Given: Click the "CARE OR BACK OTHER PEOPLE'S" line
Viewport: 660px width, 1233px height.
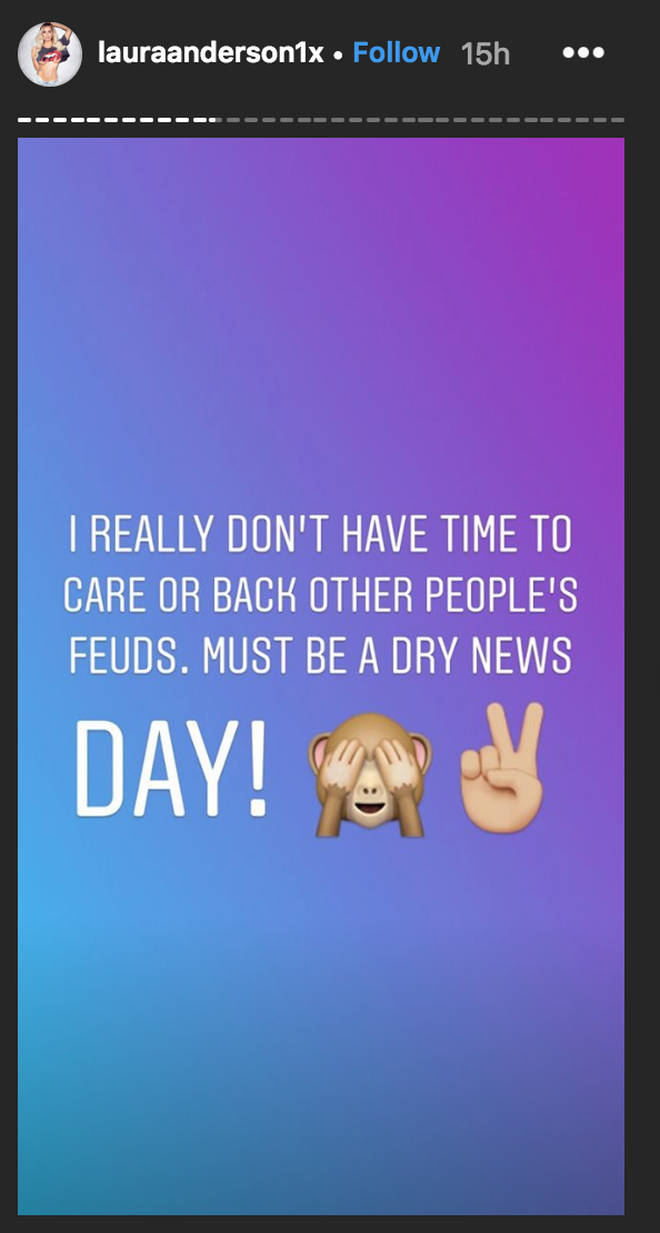Looking at the screenshot, I should [320, 596].
